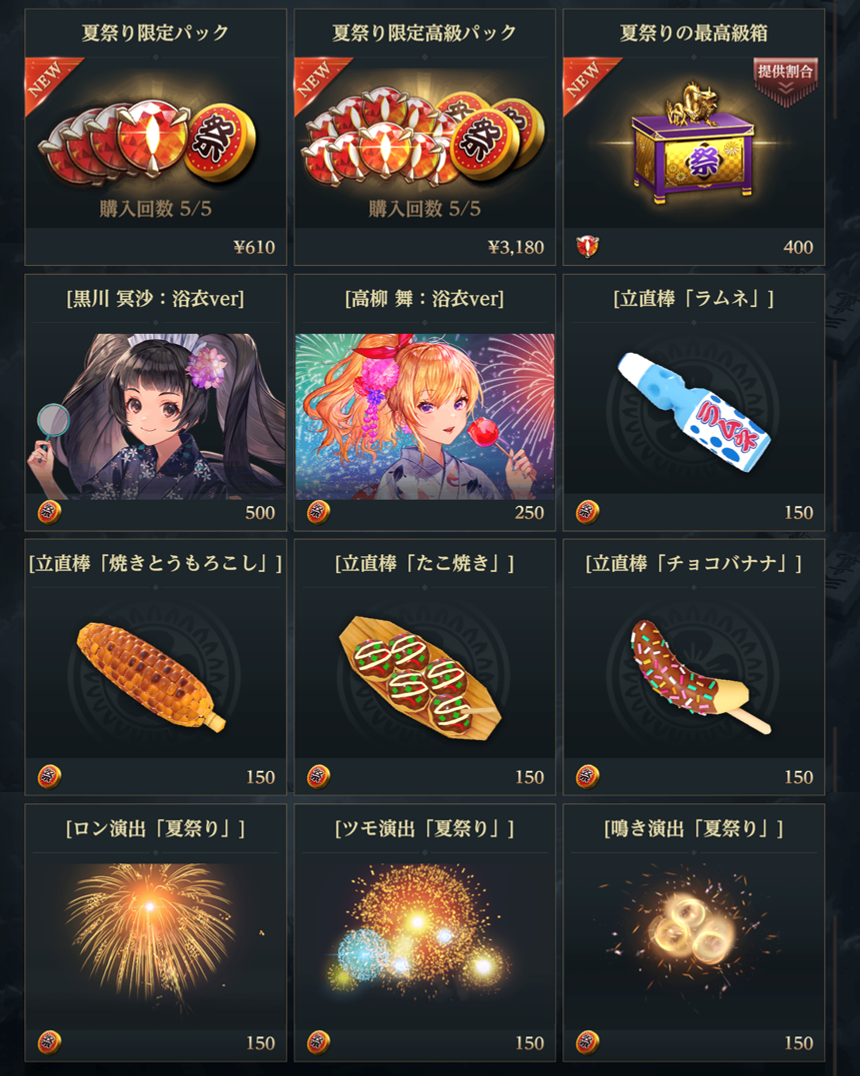Click the 夏祭り限定パック title
This screenshot has height=1076, width=860.
pyautogui.click(x=155, y=33)
